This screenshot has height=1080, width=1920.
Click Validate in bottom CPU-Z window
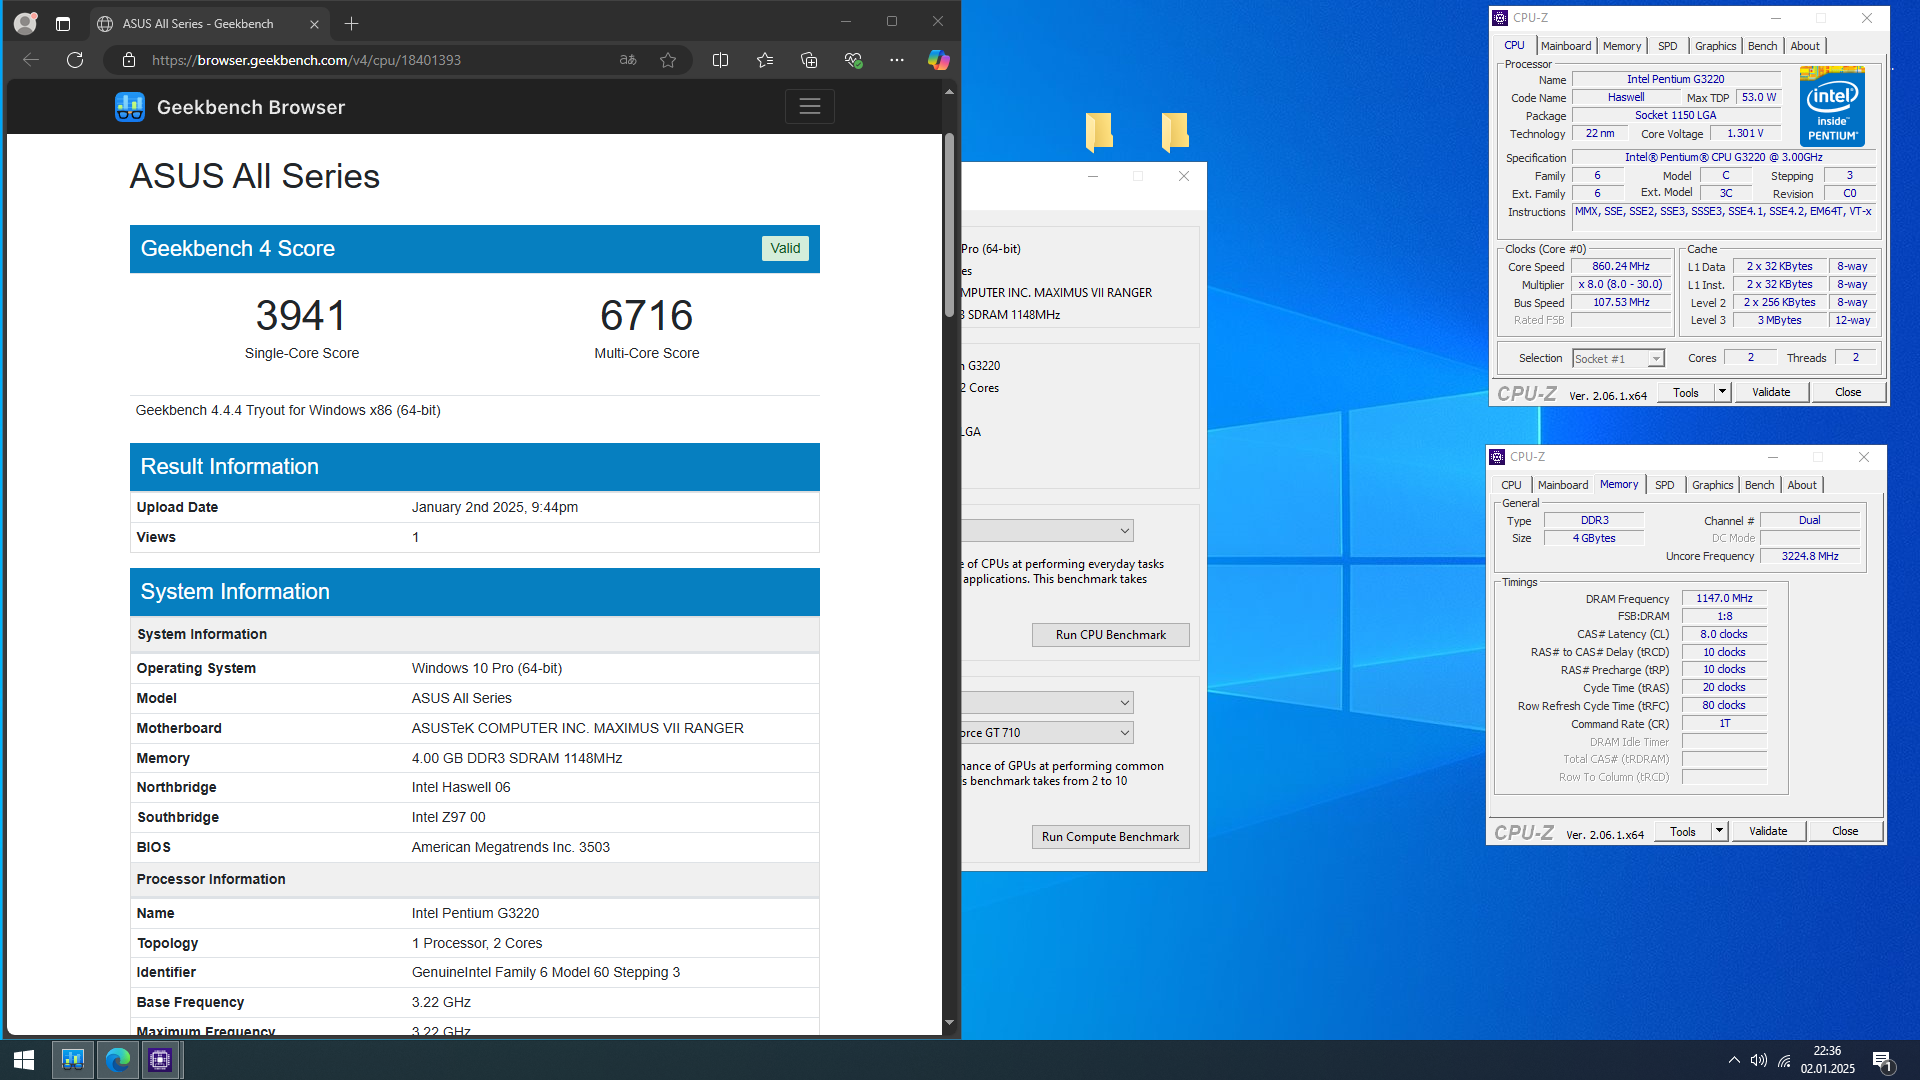(1767, 831)
